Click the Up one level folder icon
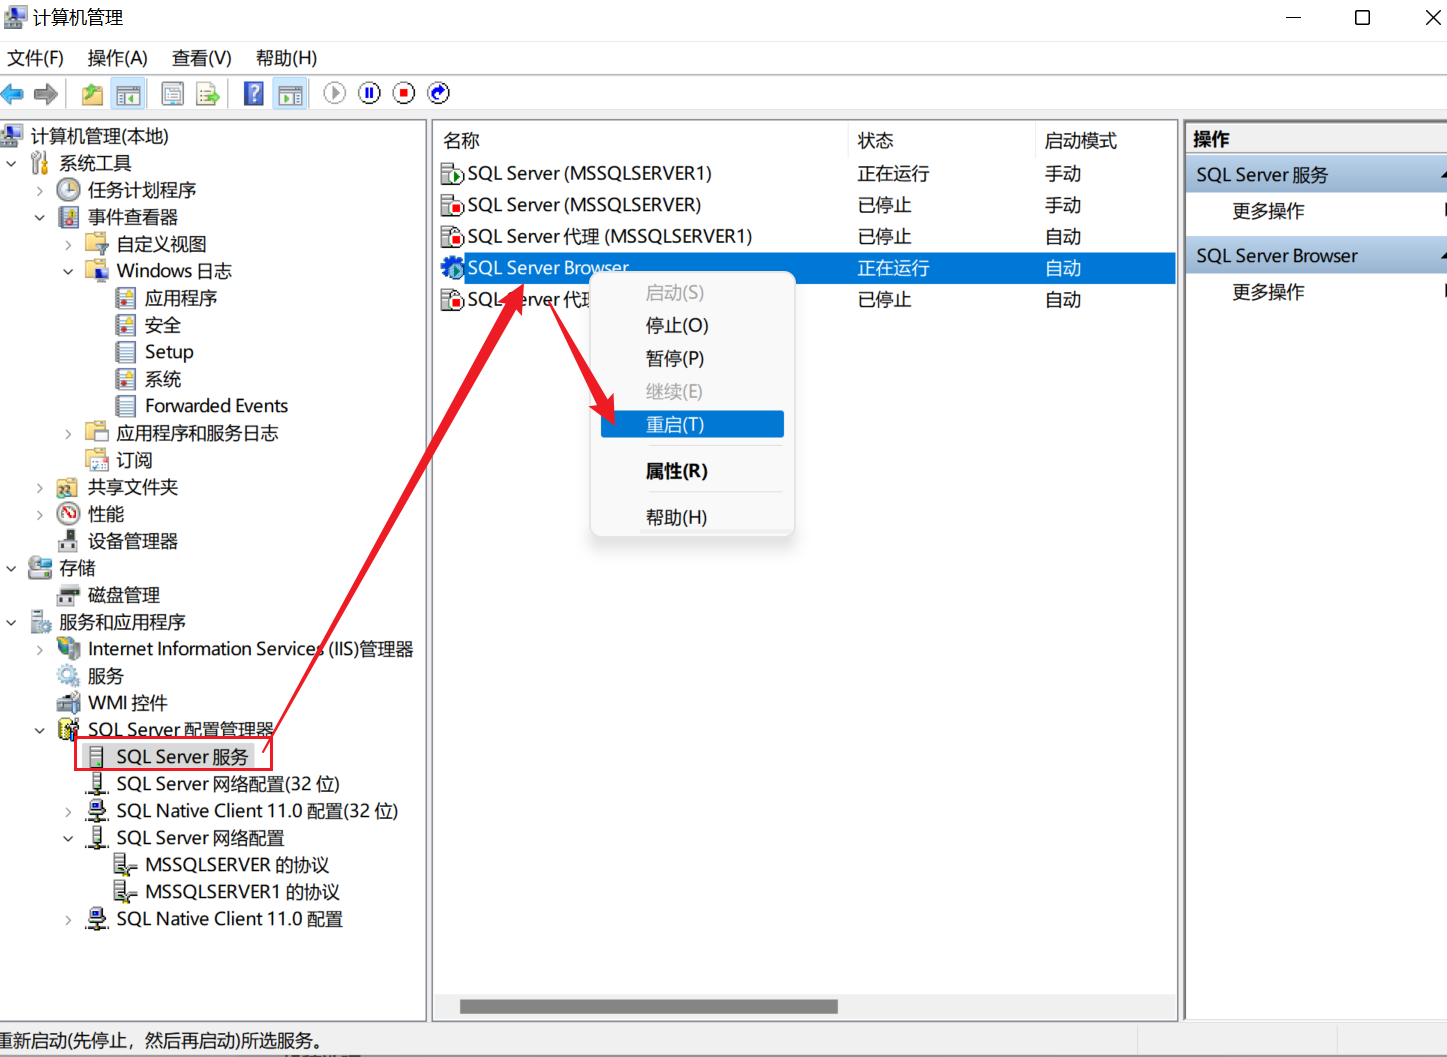 92,94
